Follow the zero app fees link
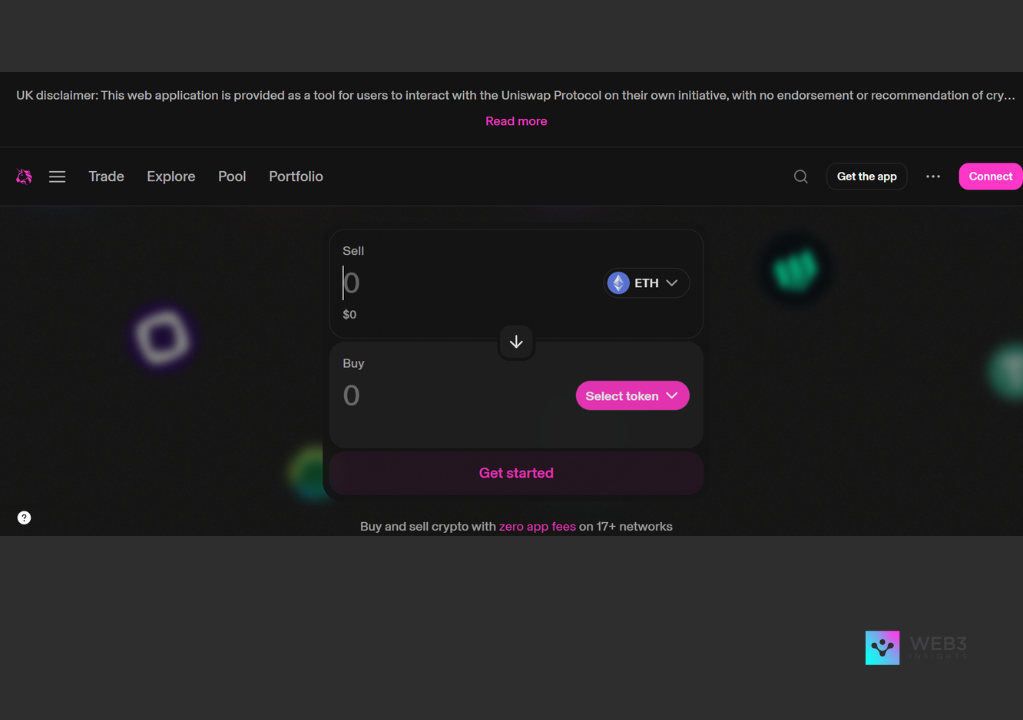 coord(537,527)
